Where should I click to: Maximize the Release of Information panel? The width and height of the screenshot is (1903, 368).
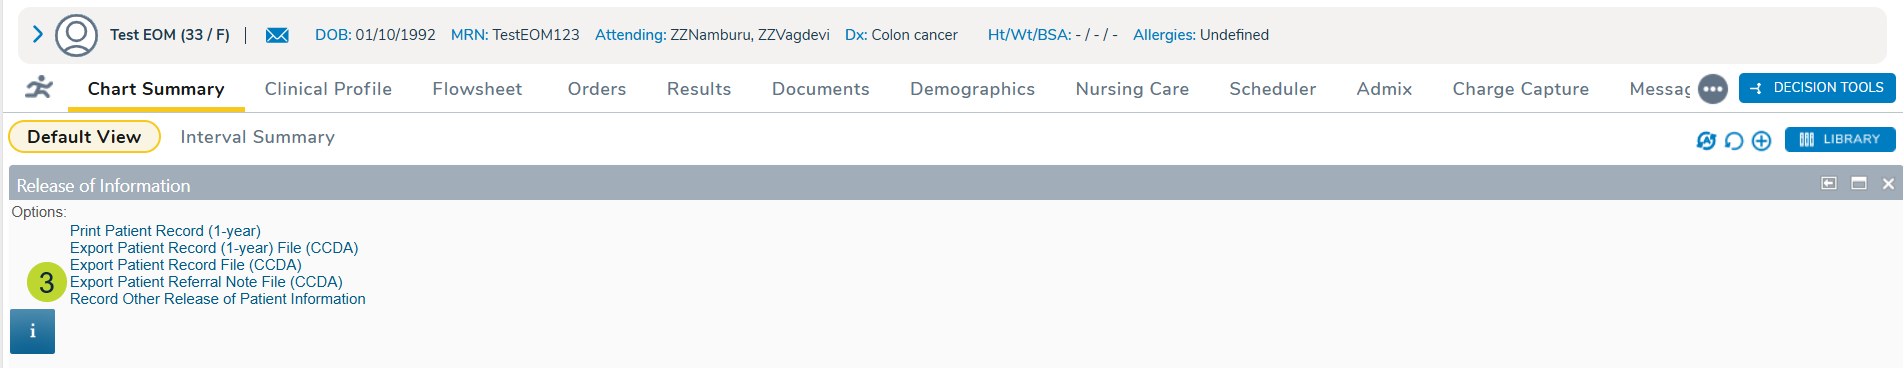(1859, 183)
